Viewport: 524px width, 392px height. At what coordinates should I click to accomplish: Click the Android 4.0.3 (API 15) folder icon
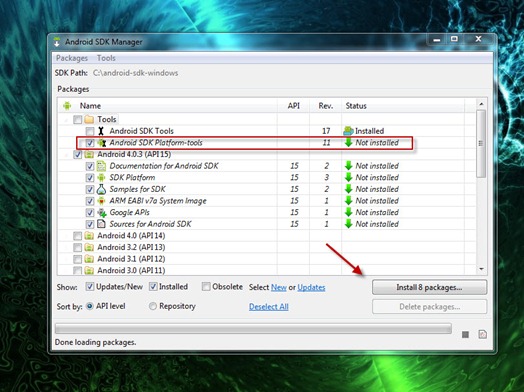point(89,154)
